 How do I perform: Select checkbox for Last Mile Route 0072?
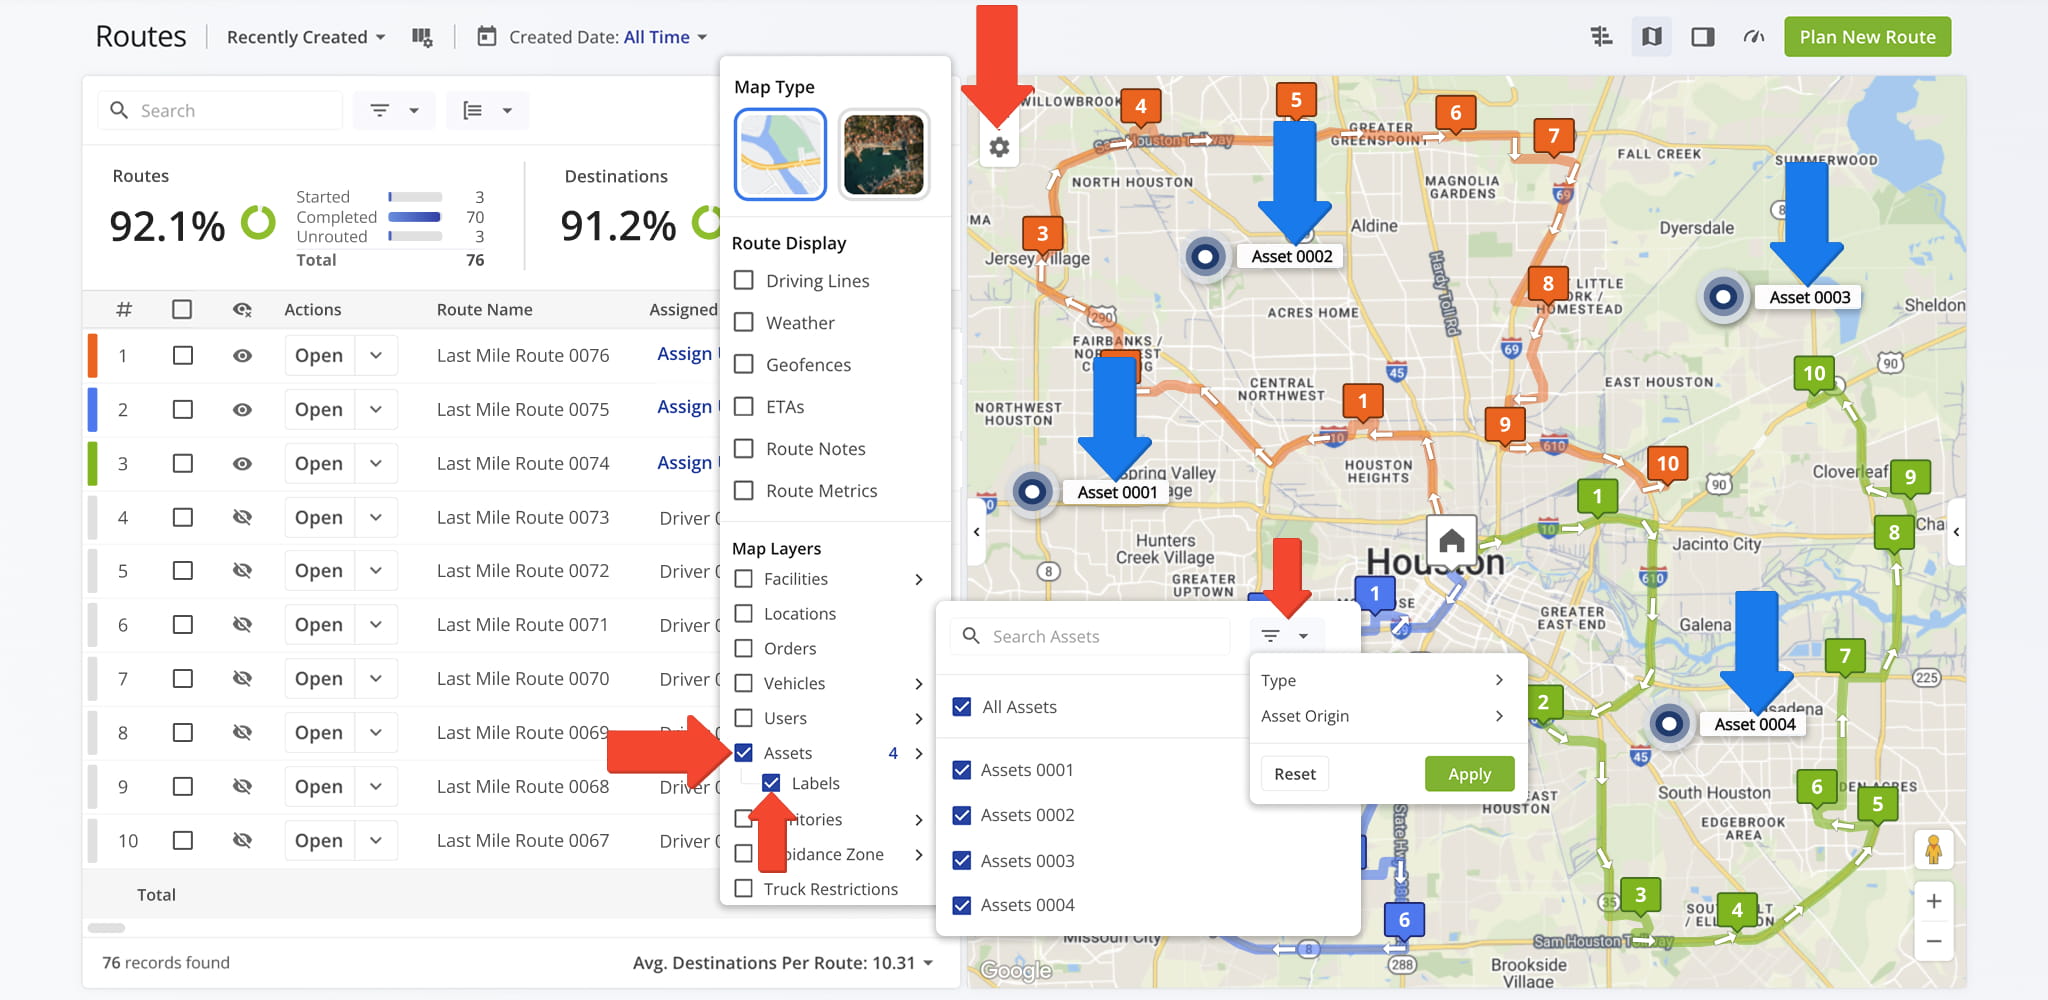pos(182,571)
